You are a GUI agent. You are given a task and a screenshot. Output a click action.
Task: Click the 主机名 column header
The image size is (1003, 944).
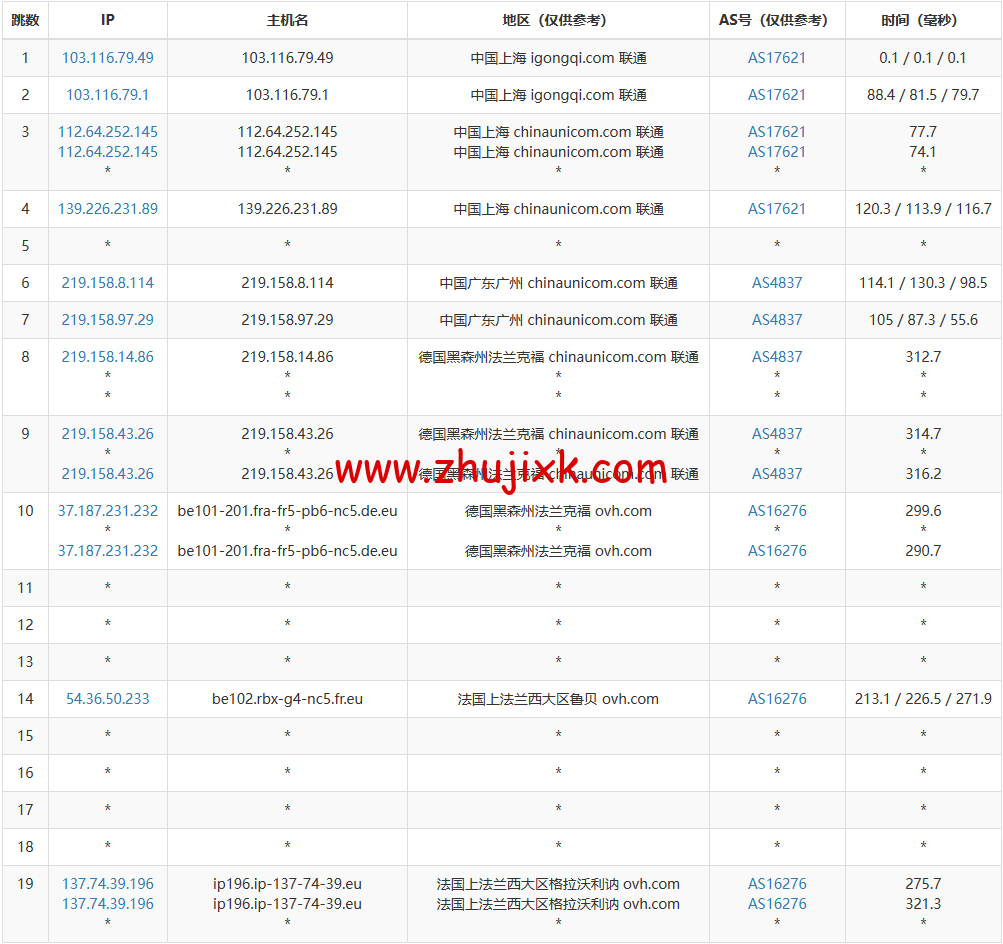coord(287,19)
